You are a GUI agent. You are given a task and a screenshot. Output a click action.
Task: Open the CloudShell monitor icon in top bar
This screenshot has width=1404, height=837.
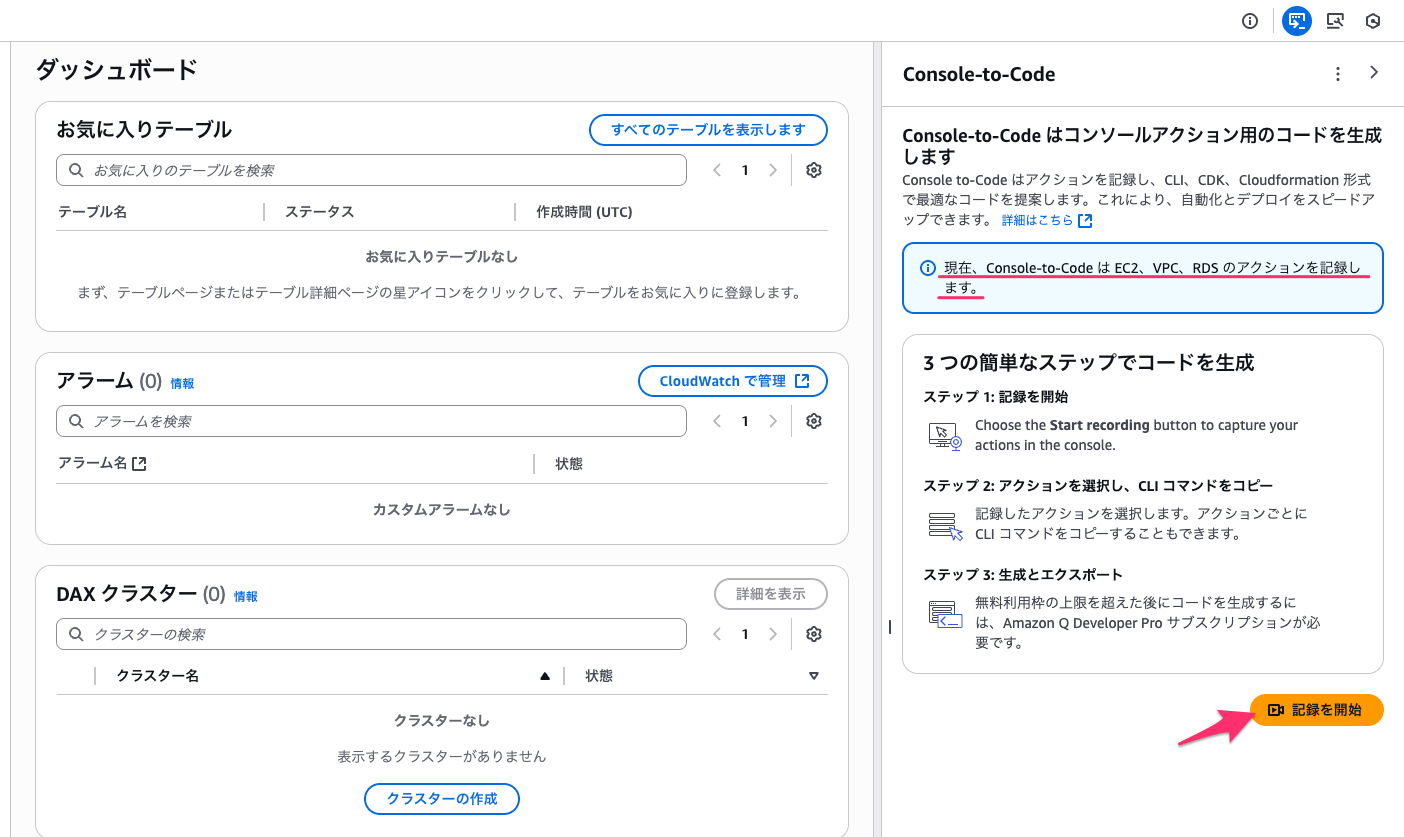pyautogui.click(x=1335, y=21)
